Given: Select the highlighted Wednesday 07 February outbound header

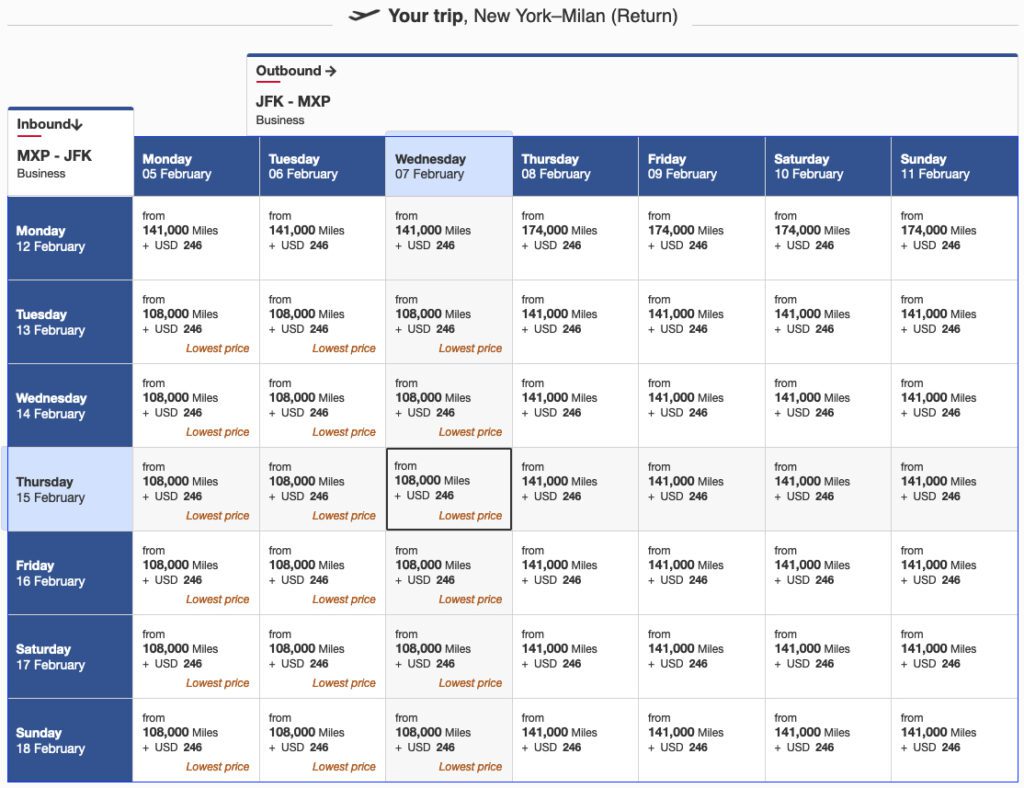Looking at the screenshot, I should click(449, 166).
